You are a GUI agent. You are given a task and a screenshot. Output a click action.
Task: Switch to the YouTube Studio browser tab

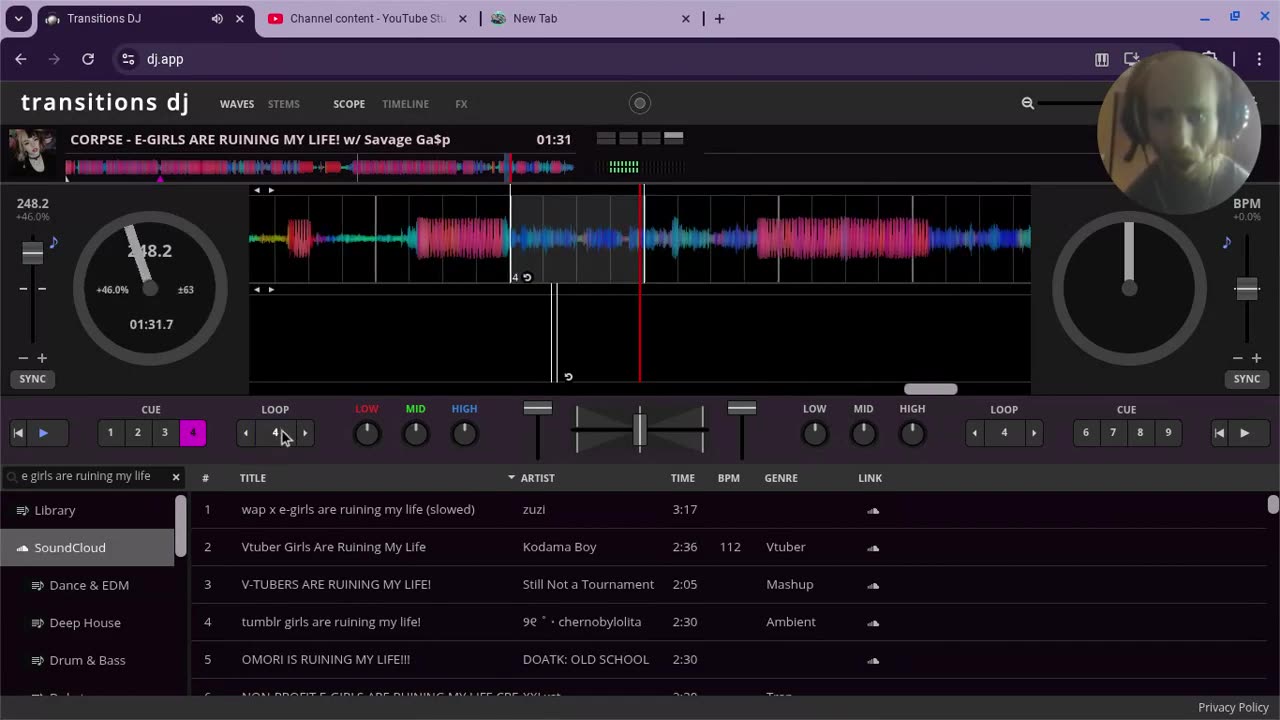(x=367, y=18)
